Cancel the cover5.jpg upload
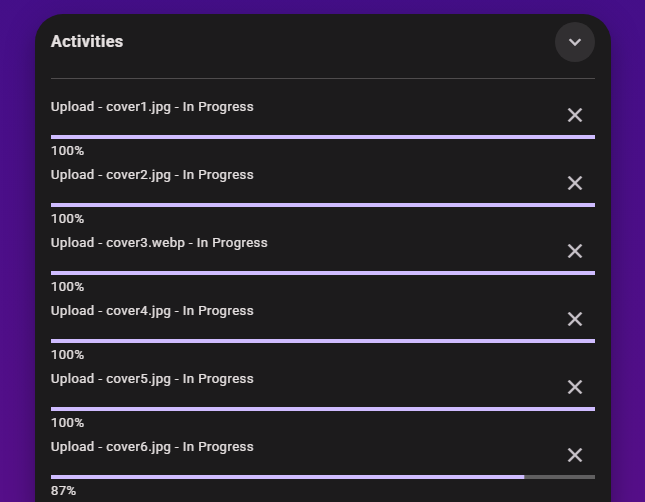 (x=575, y=387)
